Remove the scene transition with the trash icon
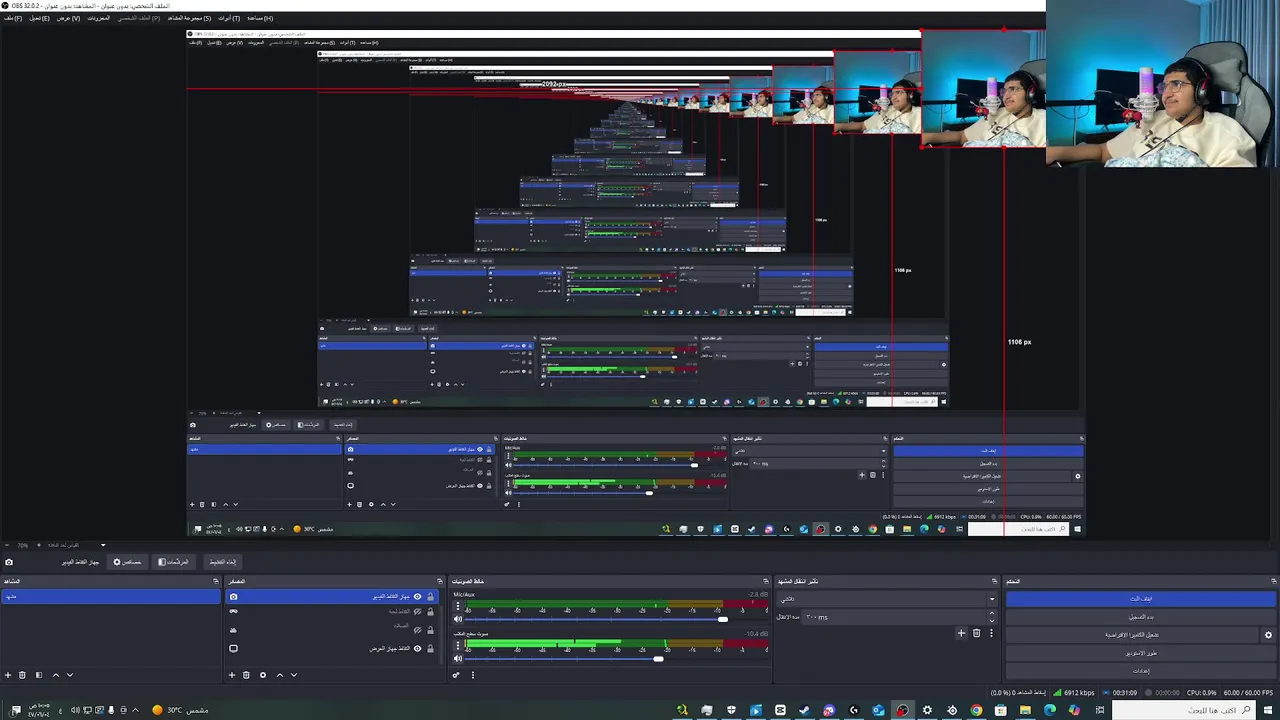The image size is (1280, 720). click(x=977, y=633)
